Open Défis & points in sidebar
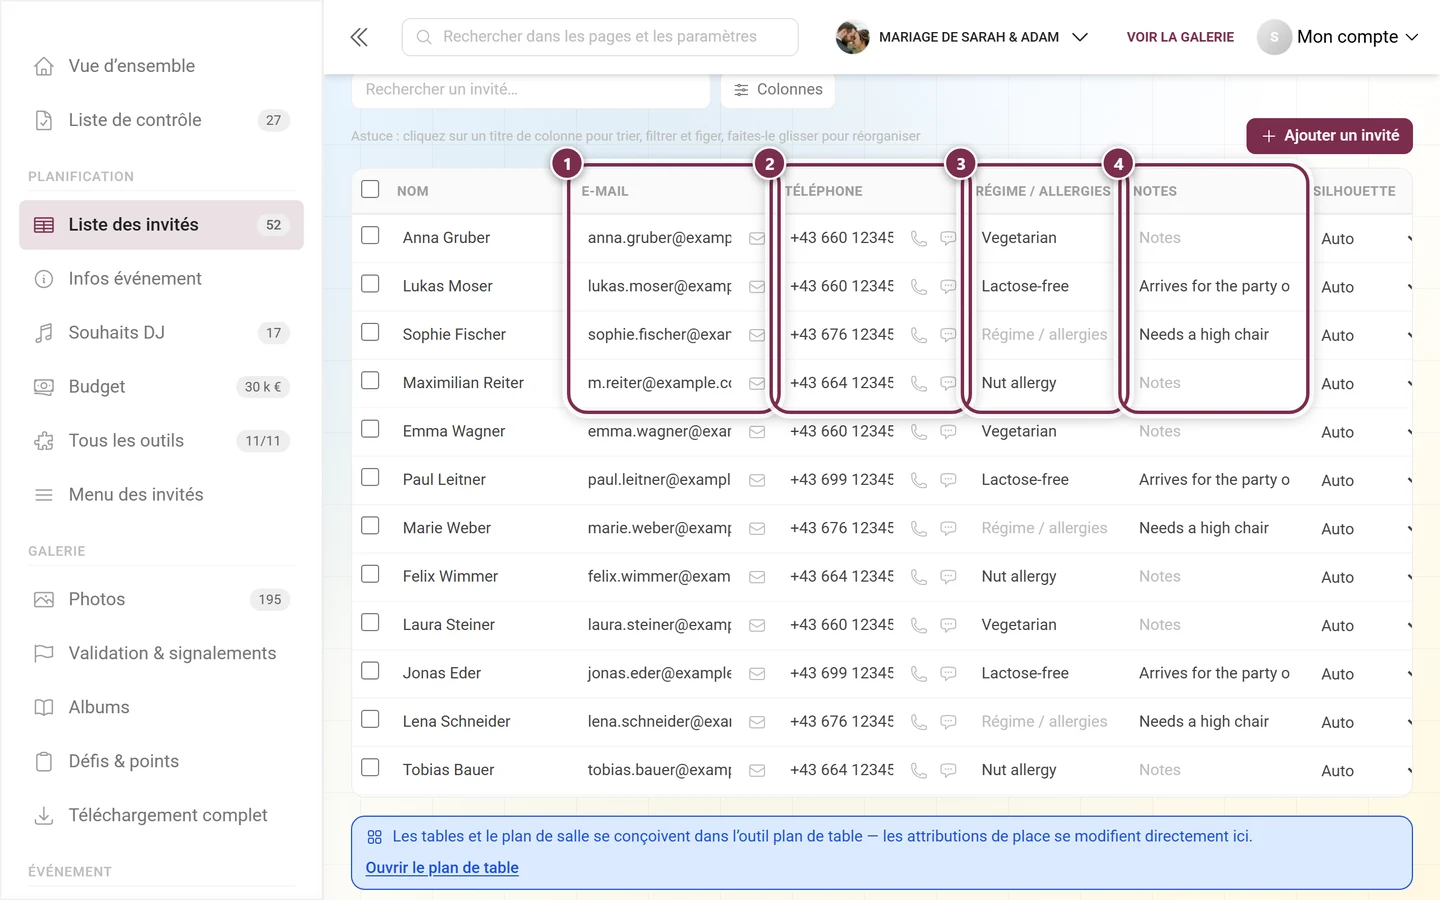 point(161,762)
